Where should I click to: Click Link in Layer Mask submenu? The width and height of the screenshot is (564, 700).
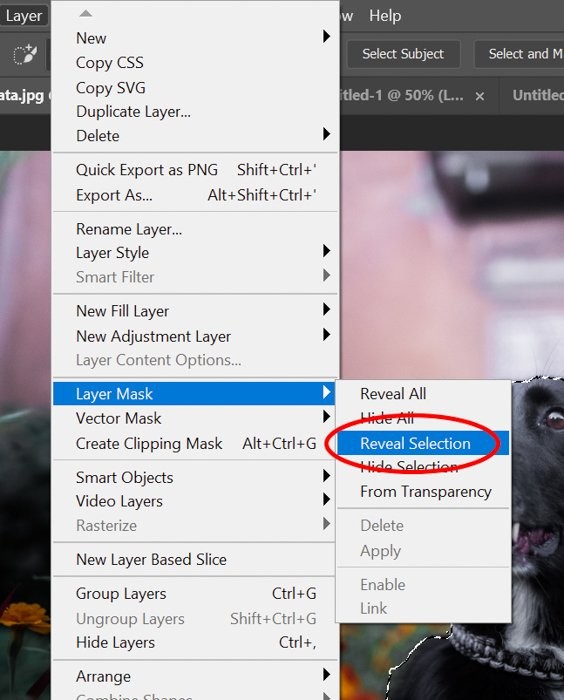423,608
